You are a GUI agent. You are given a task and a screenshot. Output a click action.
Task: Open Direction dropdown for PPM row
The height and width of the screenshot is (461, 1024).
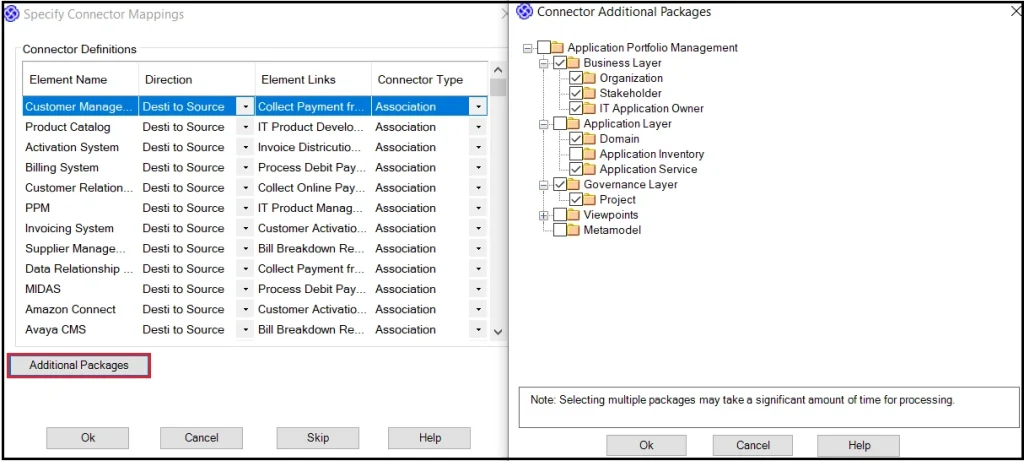point(245,208)
